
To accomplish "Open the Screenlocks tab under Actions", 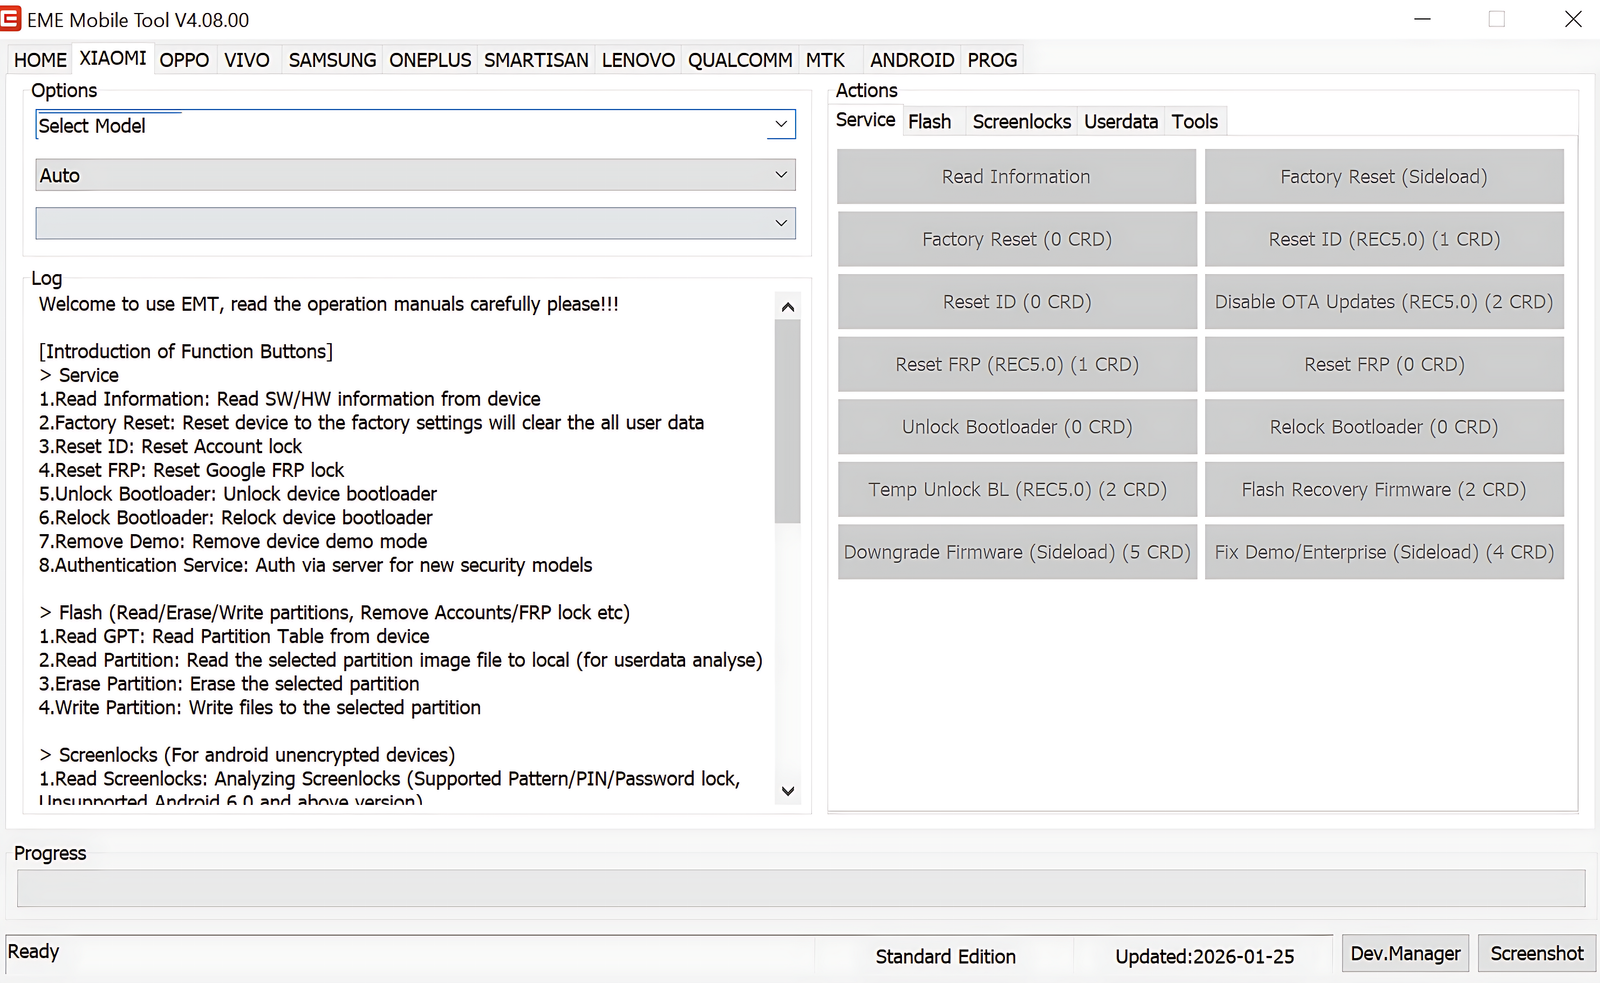I will tap(1020, 120).
